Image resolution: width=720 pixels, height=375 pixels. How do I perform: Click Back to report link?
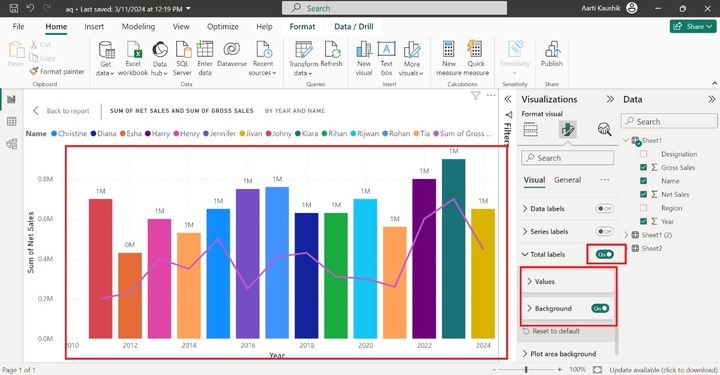61,111
